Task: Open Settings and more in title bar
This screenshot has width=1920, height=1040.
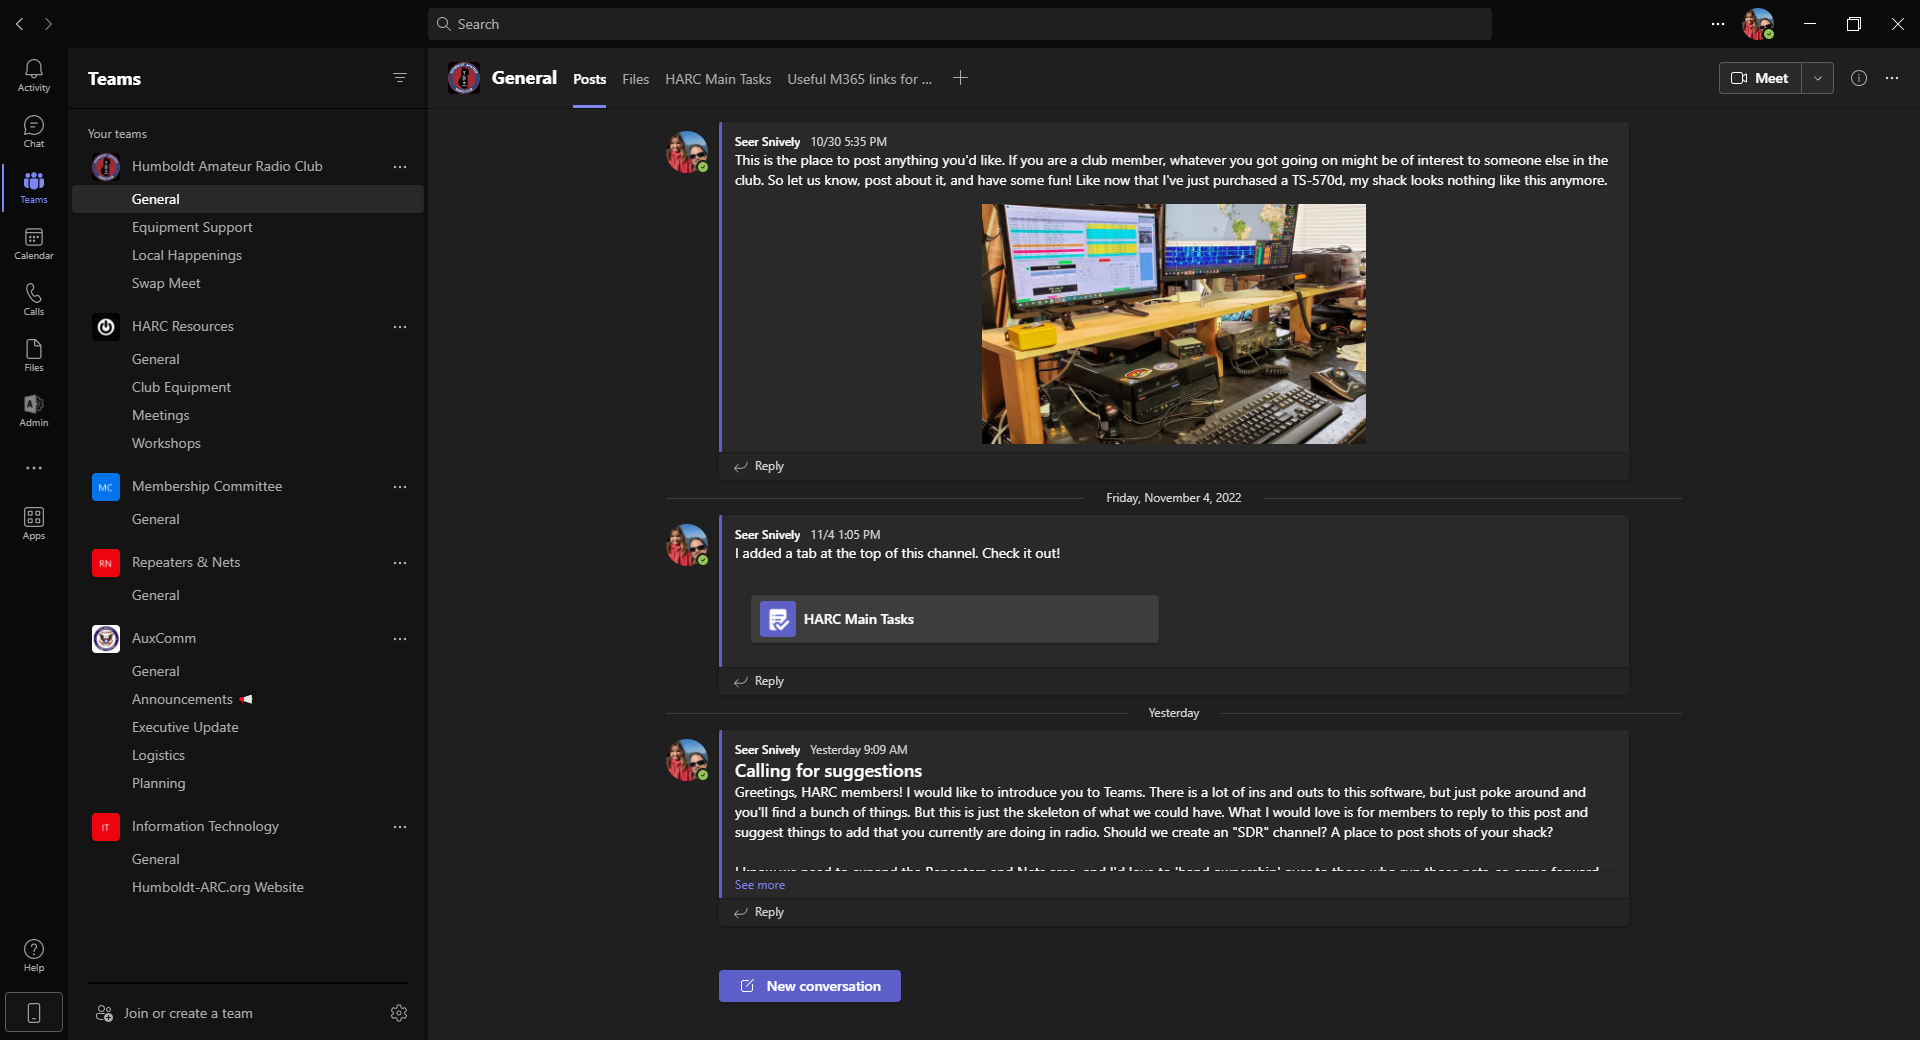Action: tap(1718, 24)
